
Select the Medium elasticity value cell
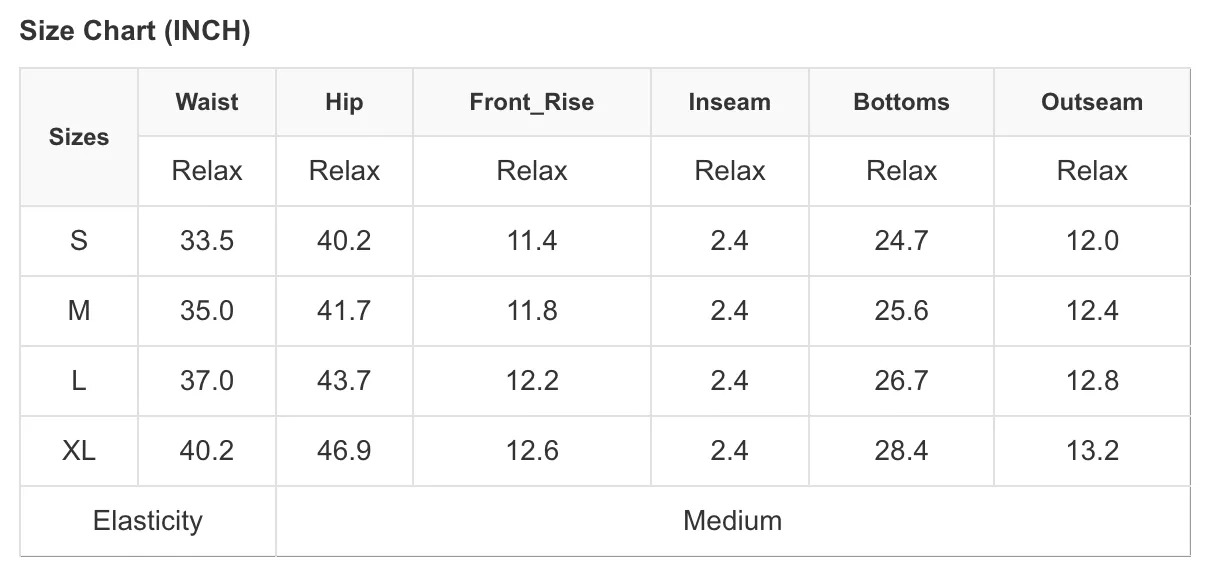click(x=733, y=521)
